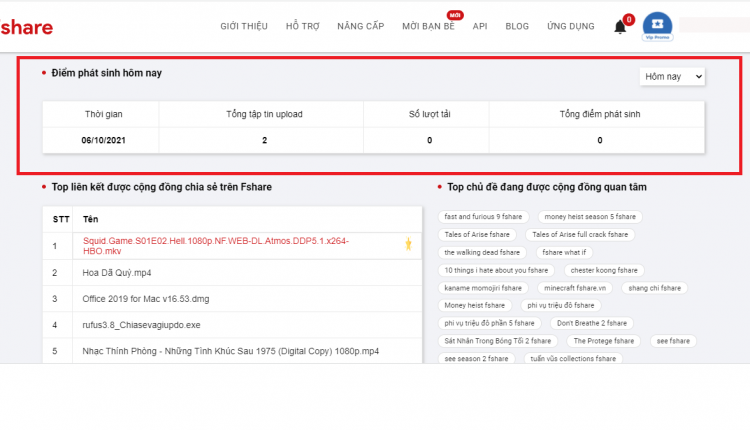The image size is (750, 430).
Task: Open MỜI BẠN BÈ from the navigation
Action: point(428,26)
